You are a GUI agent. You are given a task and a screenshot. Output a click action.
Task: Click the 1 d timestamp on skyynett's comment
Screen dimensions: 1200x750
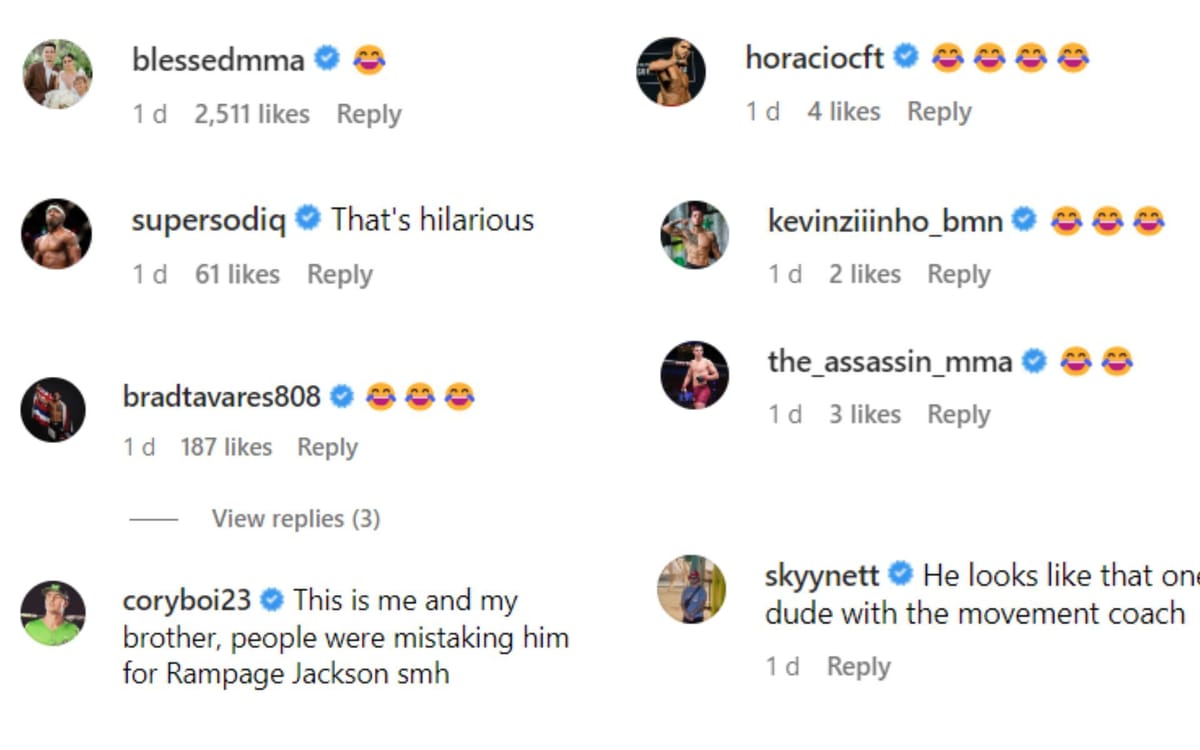(x=783, y=665)
